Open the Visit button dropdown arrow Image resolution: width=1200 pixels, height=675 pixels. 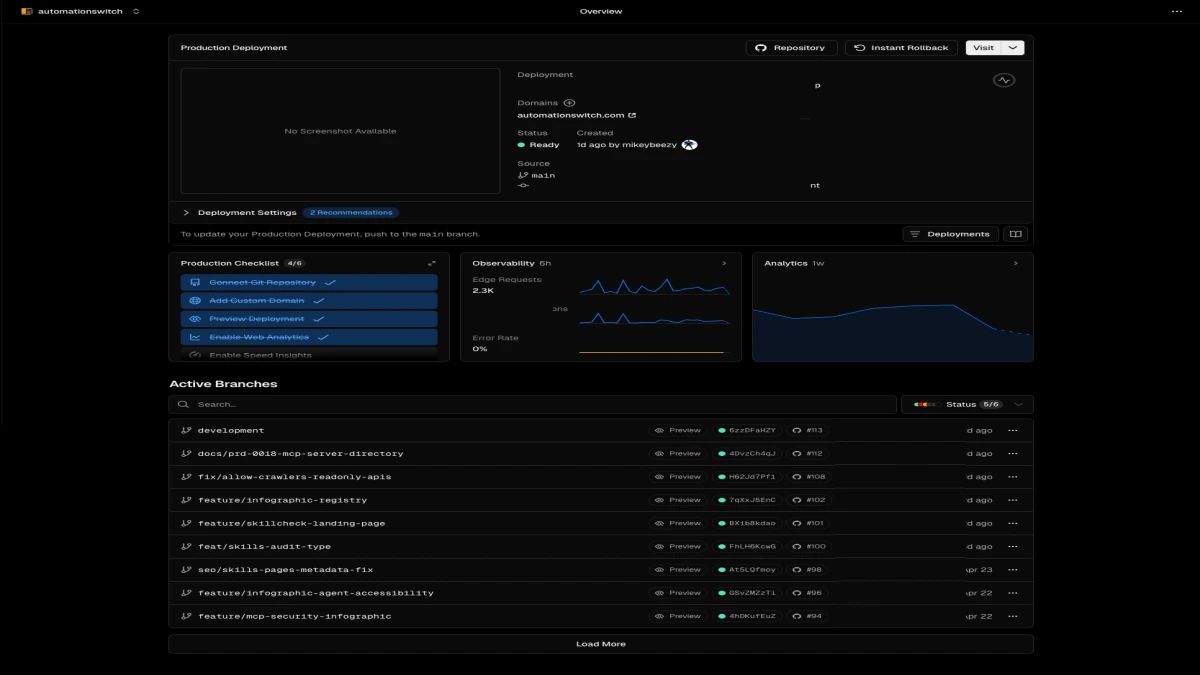pos(1012,47)
